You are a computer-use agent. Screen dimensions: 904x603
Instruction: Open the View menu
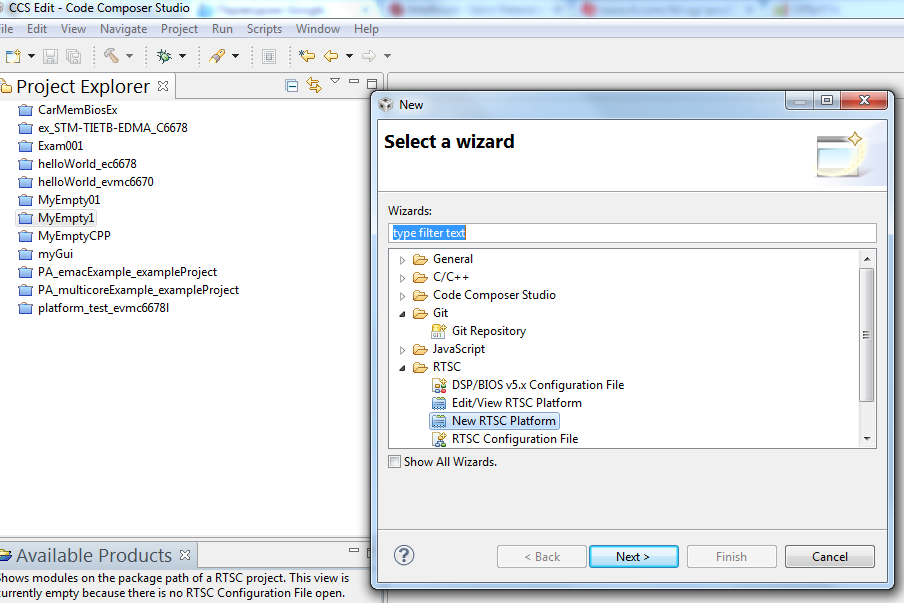pos(73,29)
